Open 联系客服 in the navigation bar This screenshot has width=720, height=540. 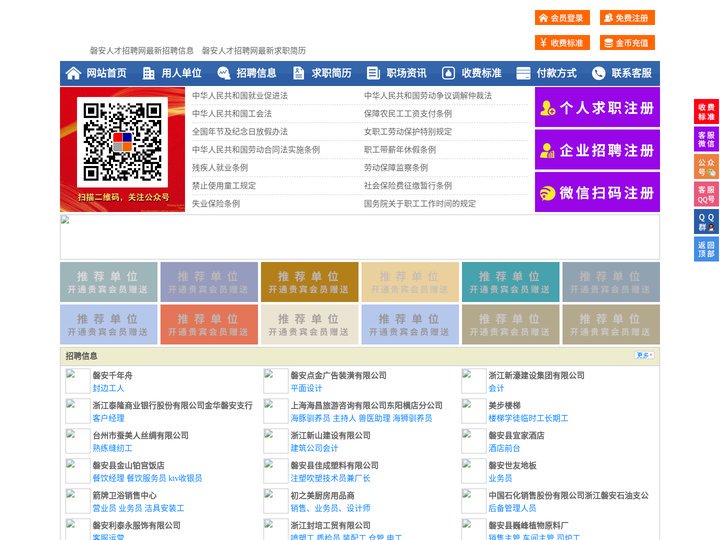631,73
